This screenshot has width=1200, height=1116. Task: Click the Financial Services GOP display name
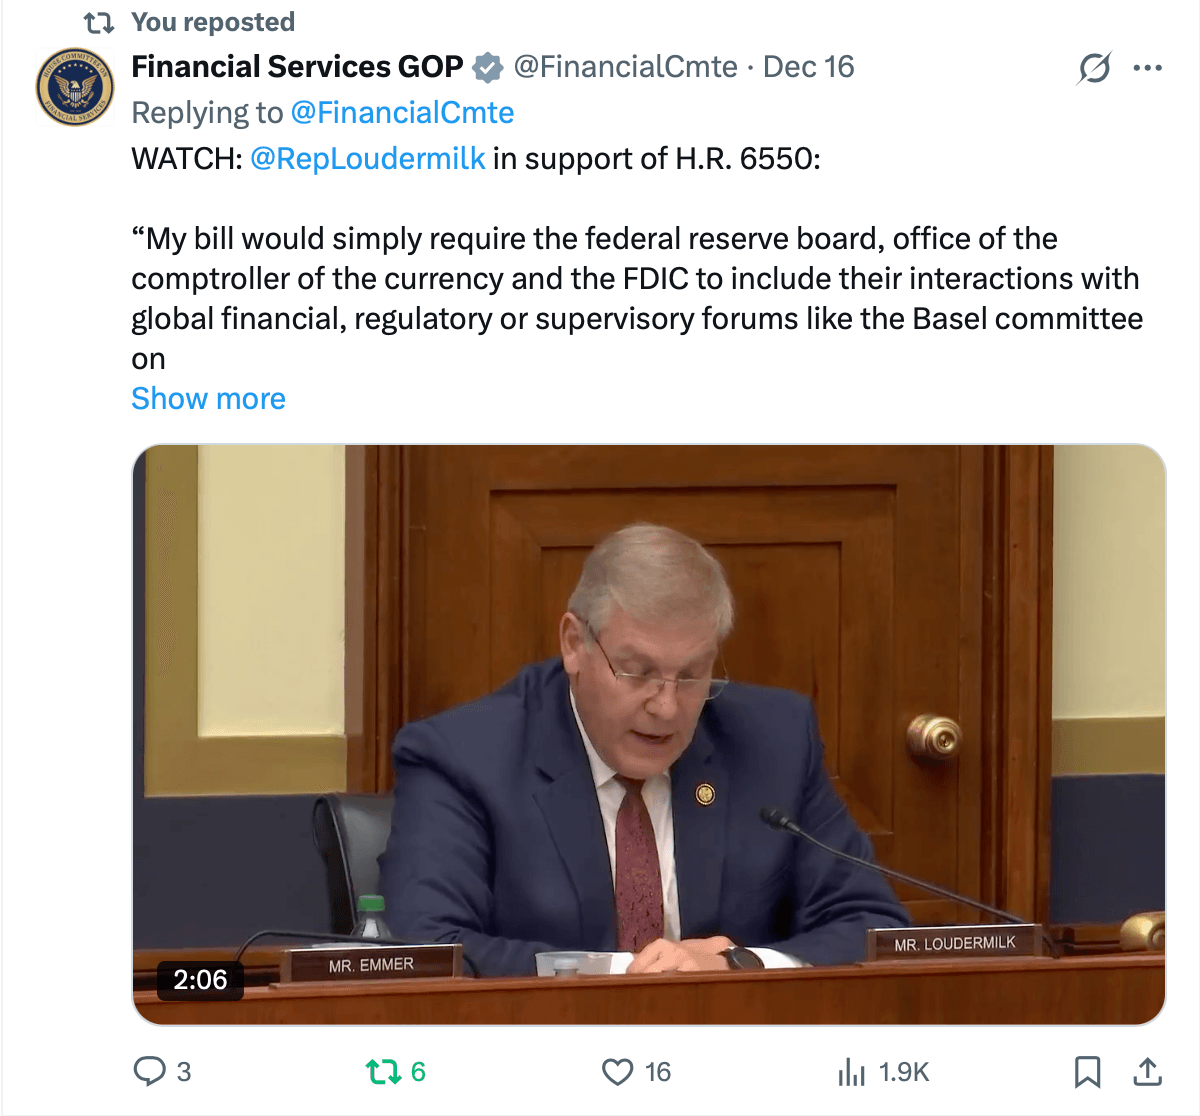(x=297, y=67)
